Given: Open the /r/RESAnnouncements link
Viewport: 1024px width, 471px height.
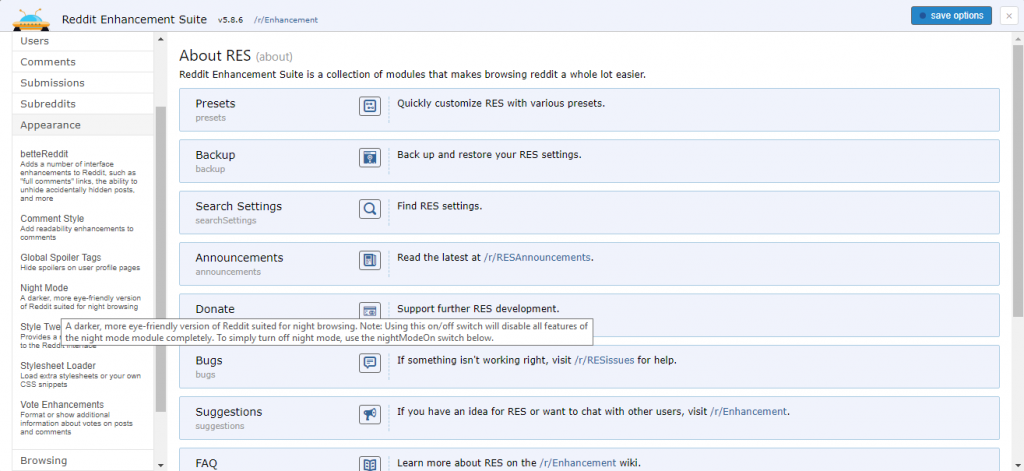Looking at the screenshot, I should point(538,258).
